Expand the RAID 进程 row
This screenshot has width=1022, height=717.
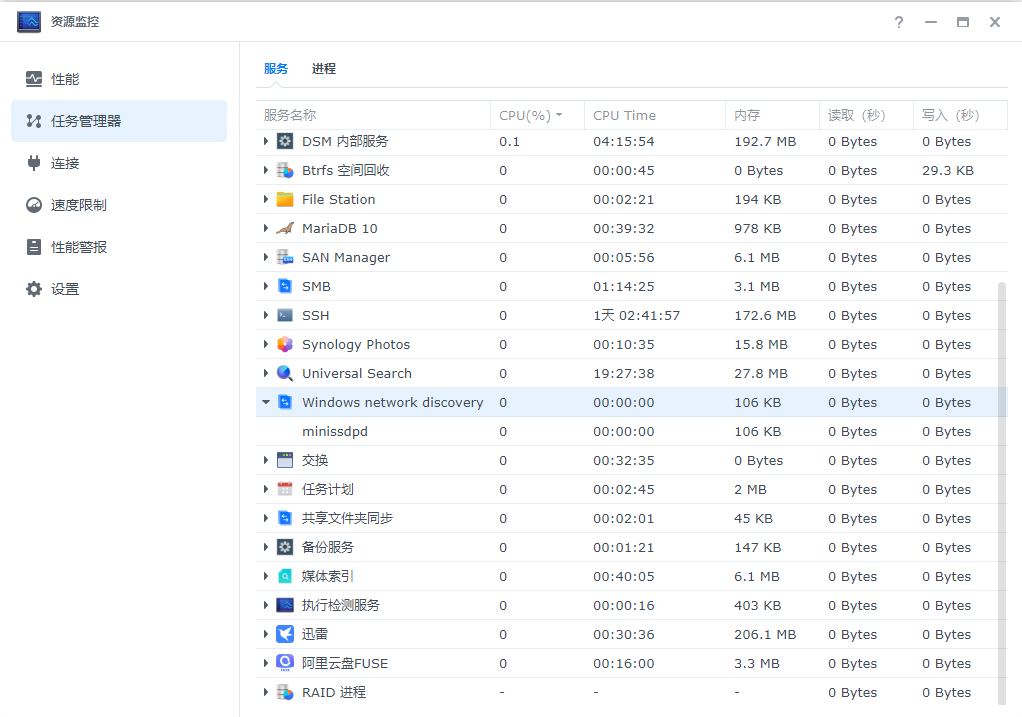coord(266,692)
